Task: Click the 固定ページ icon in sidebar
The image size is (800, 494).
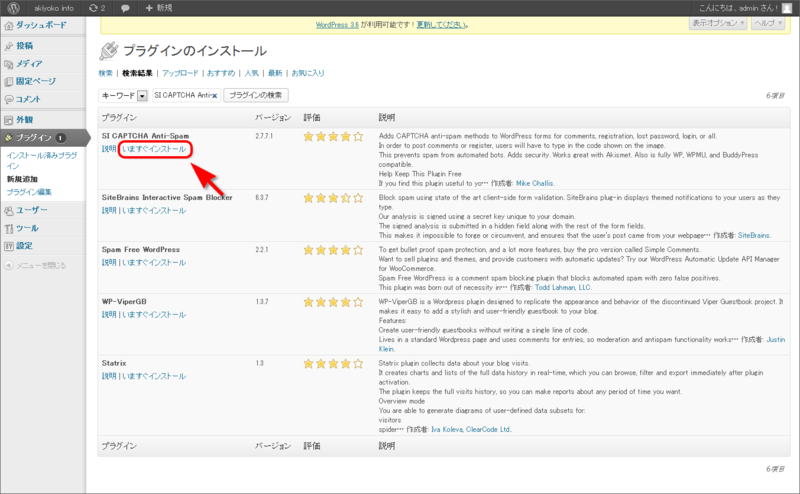Action: (x=9, y=82)
